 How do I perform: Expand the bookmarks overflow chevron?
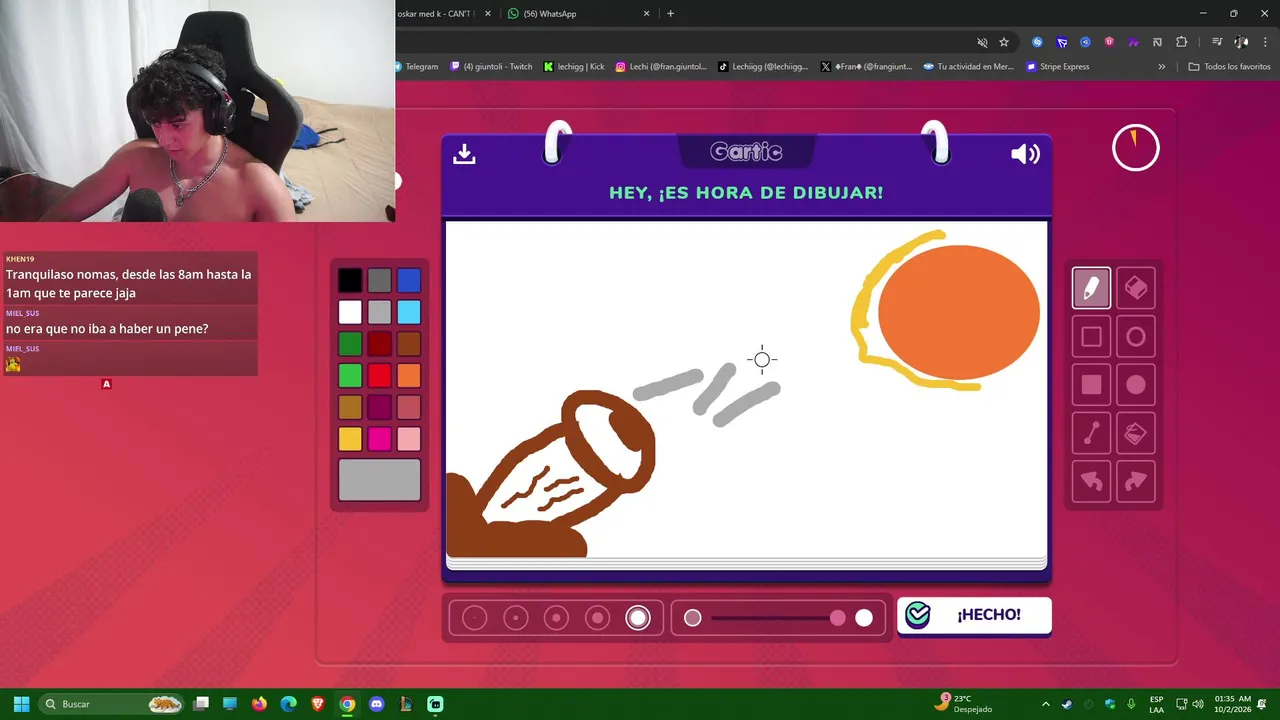pyautogui.click(x=1161, y=67)
